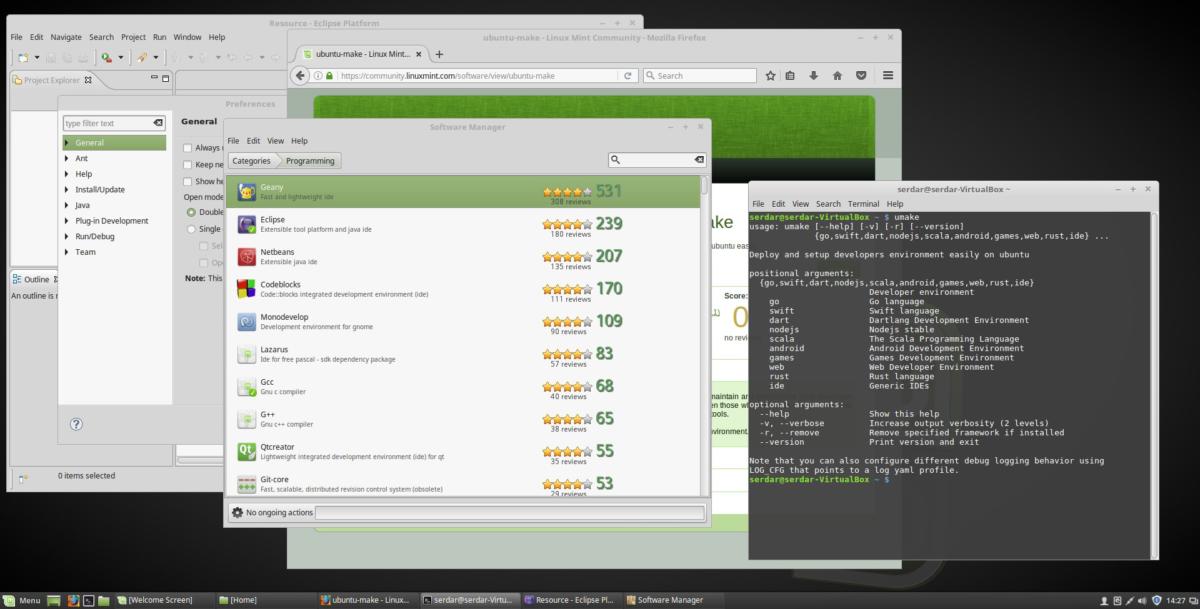
Task: Click the Programming breadcrumb button
Action: click(x=310, y=160)
